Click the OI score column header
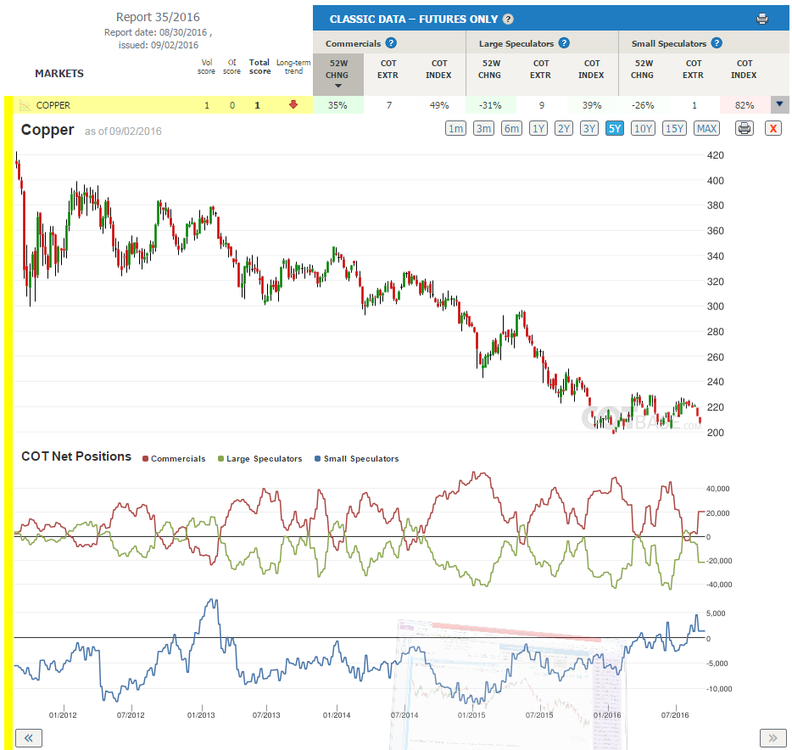The image size is (792, 750). (x=232, y=67)
